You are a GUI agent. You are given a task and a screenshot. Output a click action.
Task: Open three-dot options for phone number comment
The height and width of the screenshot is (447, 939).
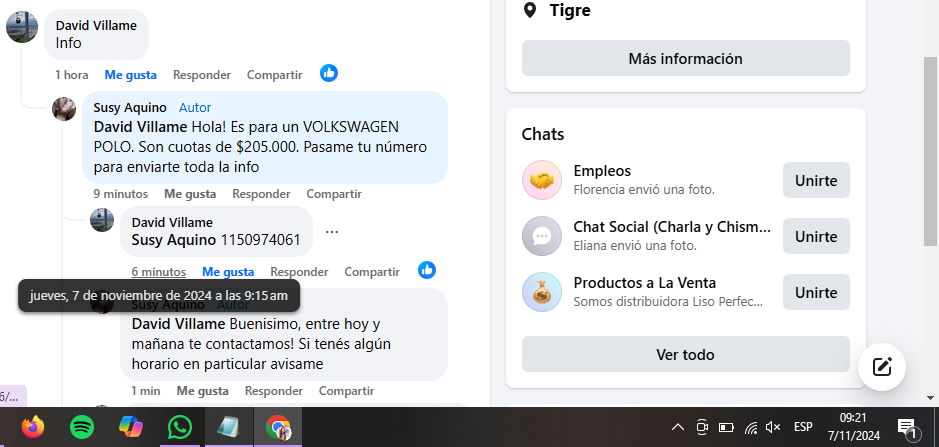point(332,232)
